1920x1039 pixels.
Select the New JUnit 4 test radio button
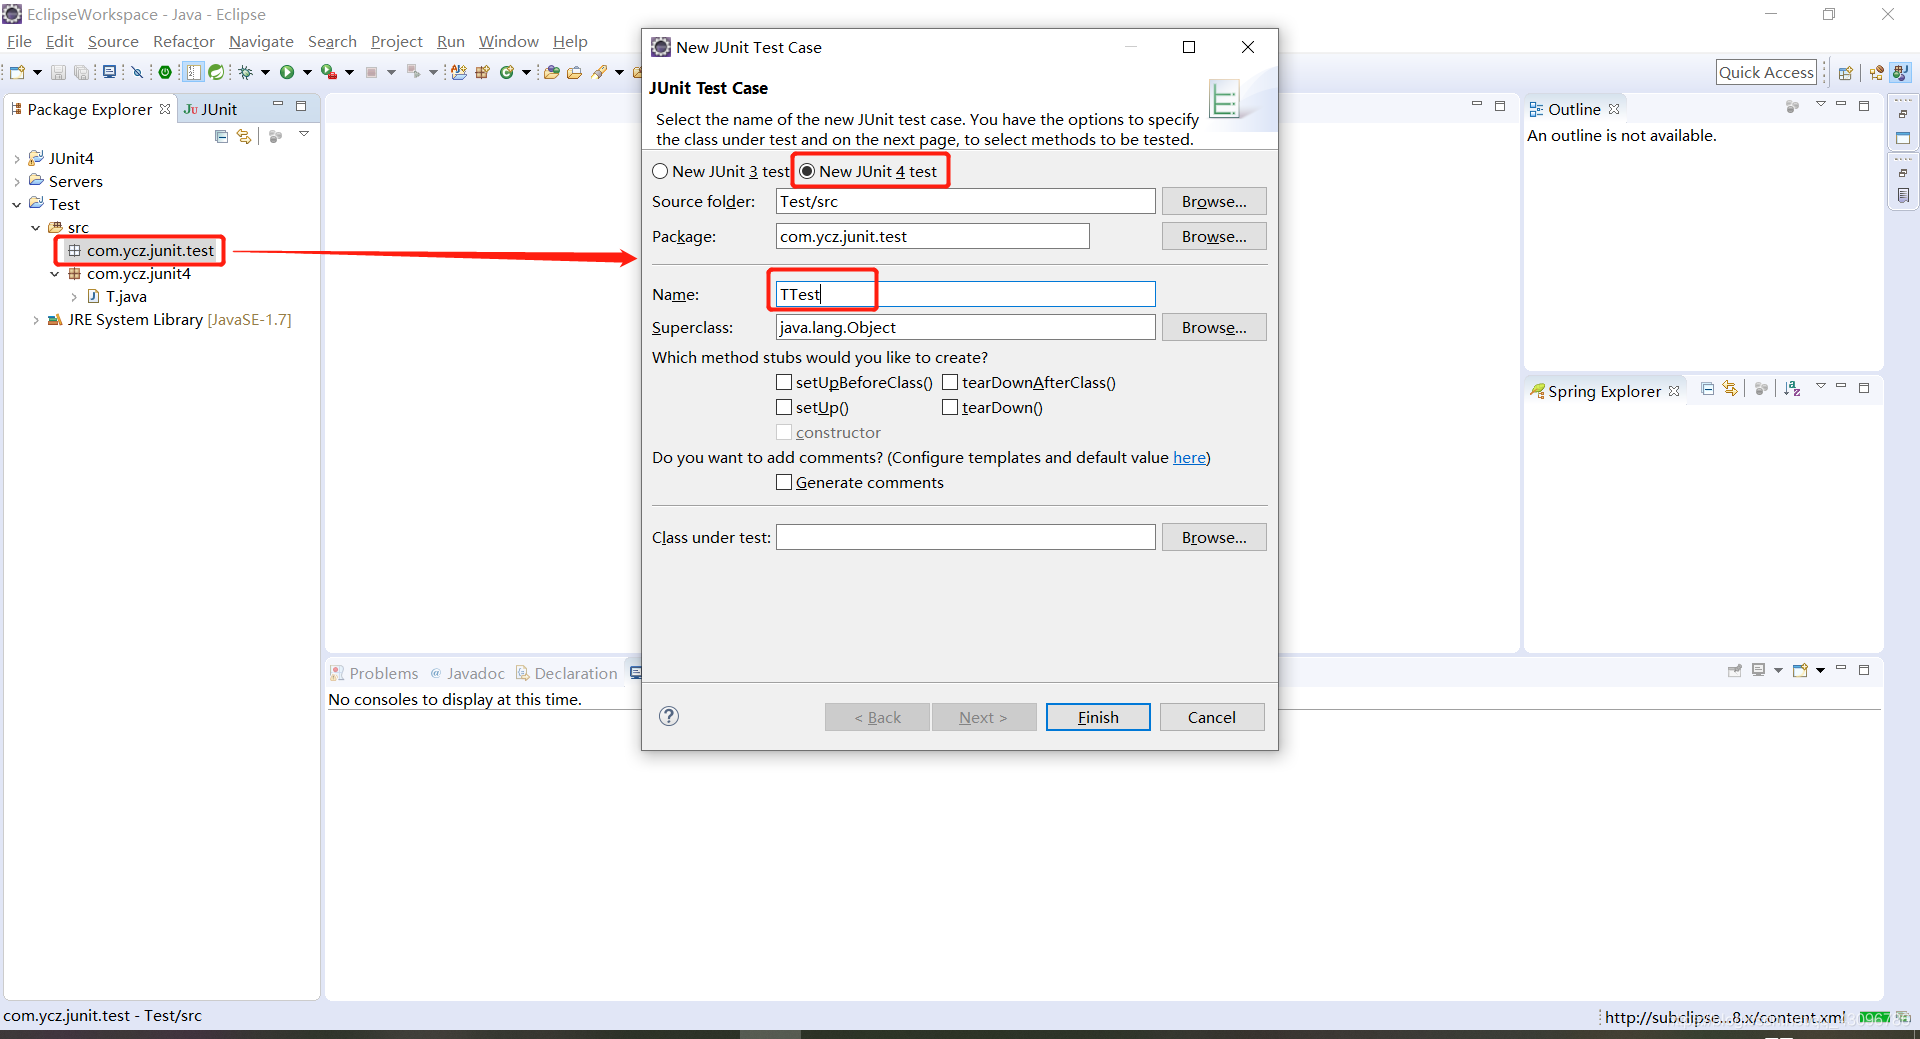(x=807, y=171)
